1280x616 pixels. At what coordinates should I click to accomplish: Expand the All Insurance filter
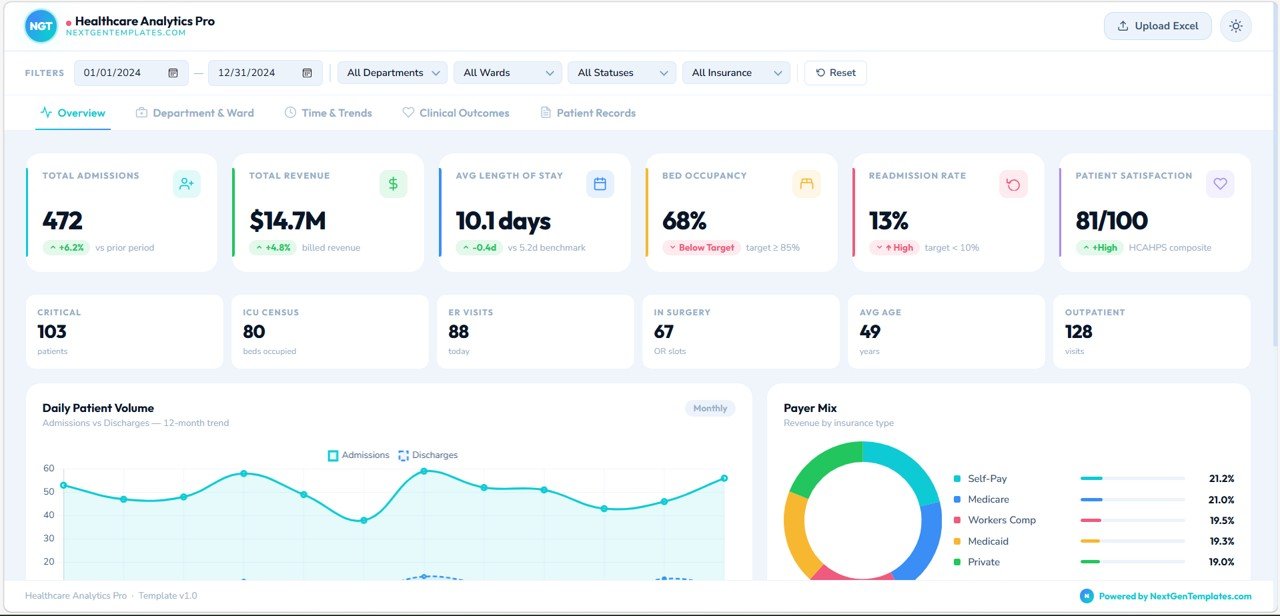point(736,72)
